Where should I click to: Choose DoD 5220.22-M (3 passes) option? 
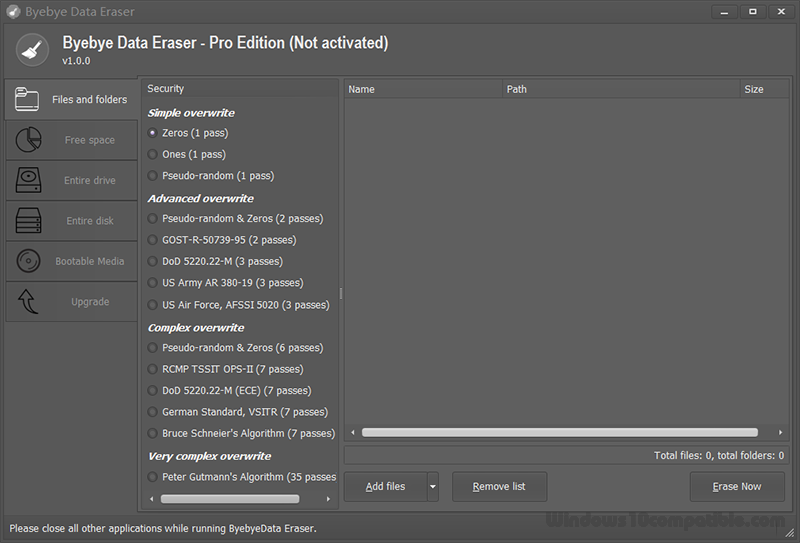[152, 261]
